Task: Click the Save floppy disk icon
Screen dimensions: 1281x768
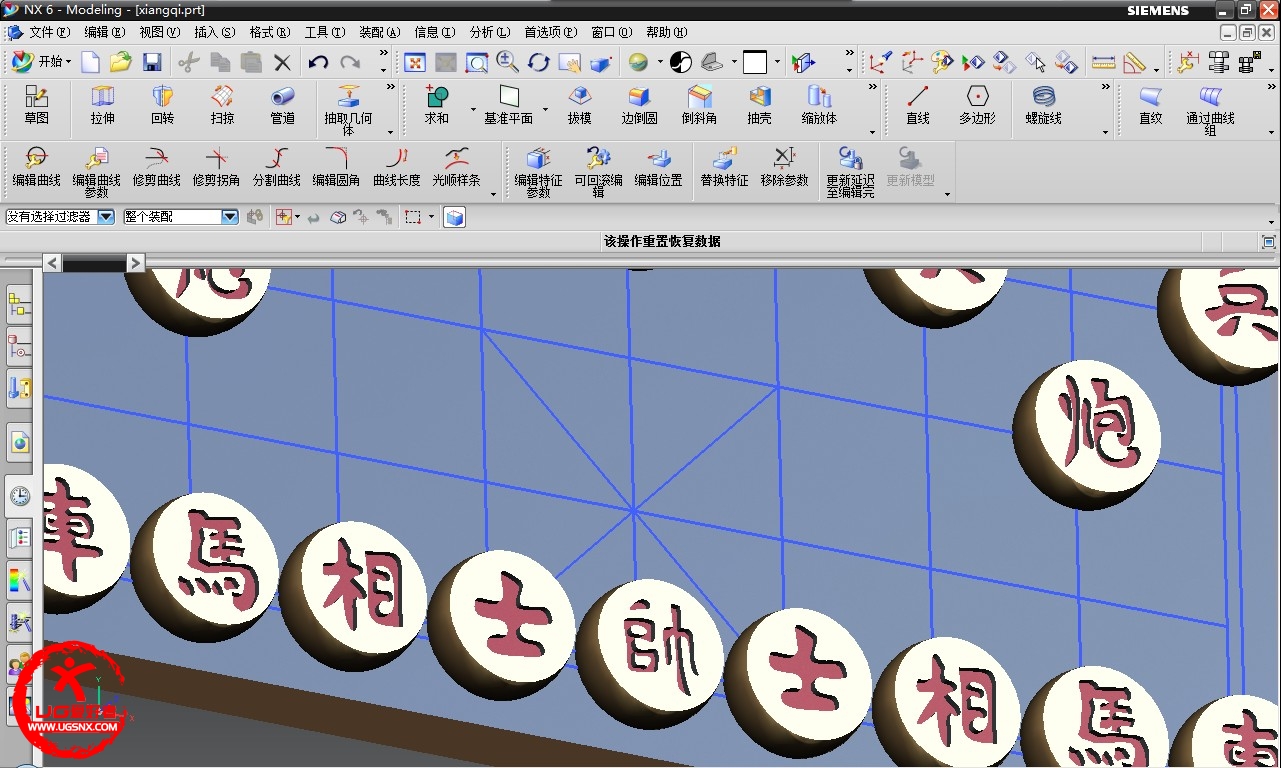Action: tap(152, 63)
